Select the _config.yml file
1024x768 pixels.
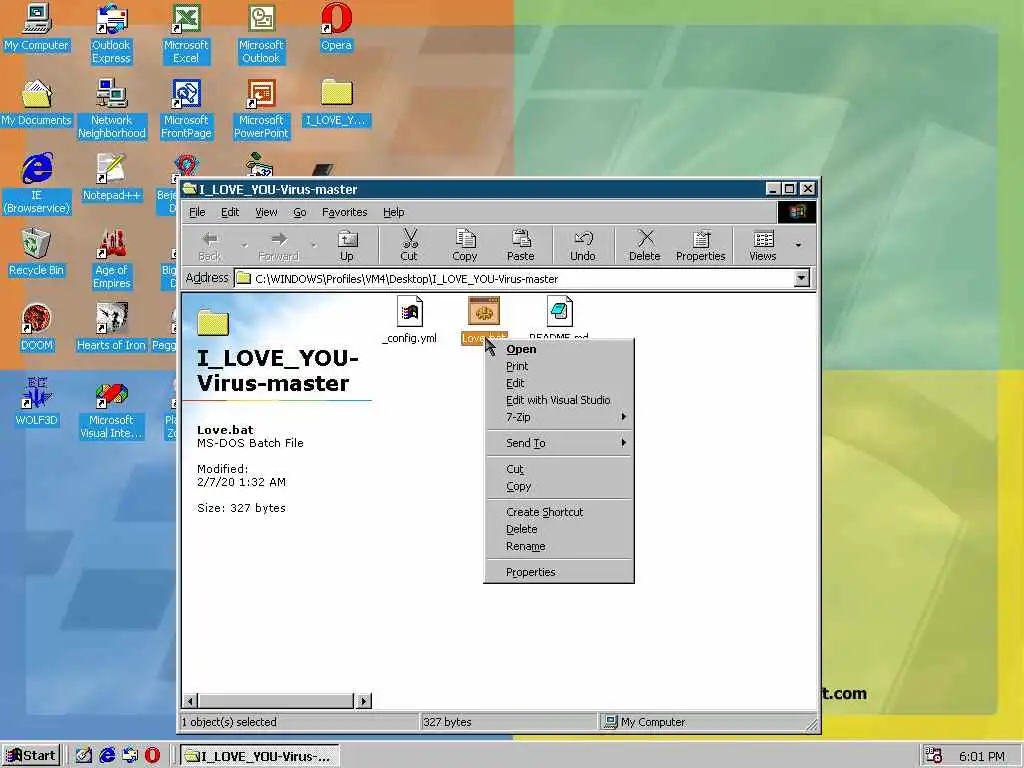(x=409, y=320)
